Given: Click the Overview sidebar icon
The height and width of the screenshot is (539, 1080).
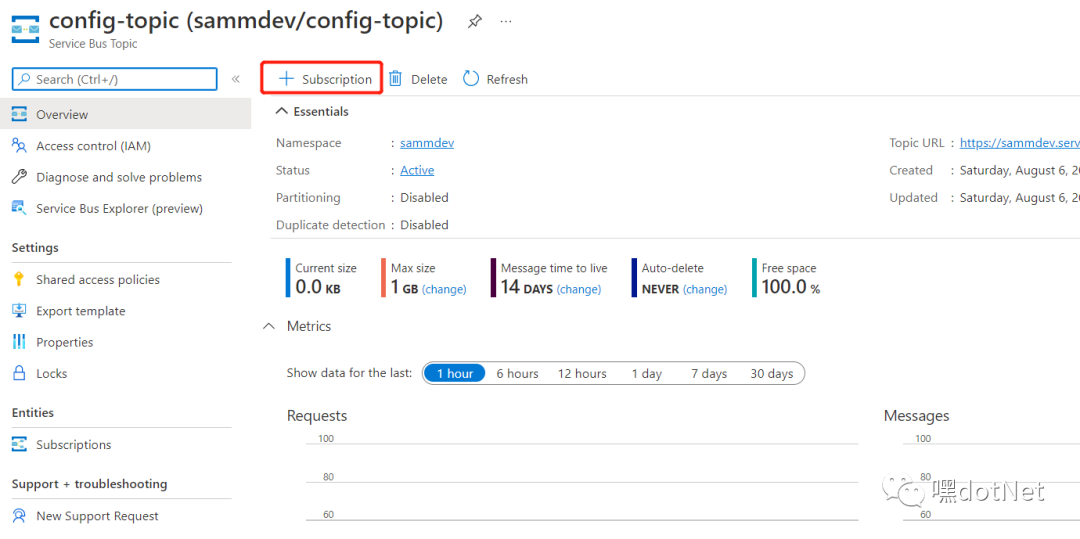Looking at the screenshot, I should [x=19, y=114].
